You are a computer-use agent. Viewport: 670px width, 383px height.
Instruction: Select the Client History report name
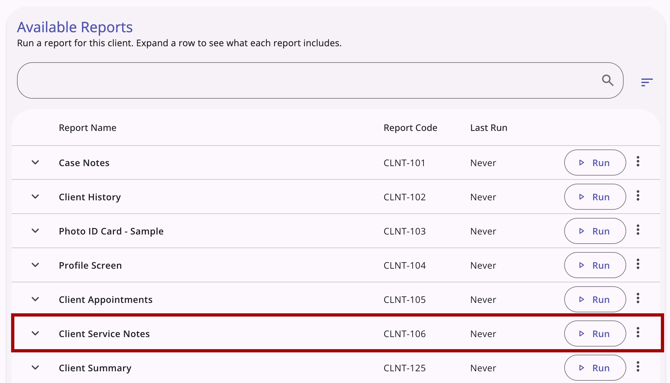pyautogui.click(x=90, y=197)
